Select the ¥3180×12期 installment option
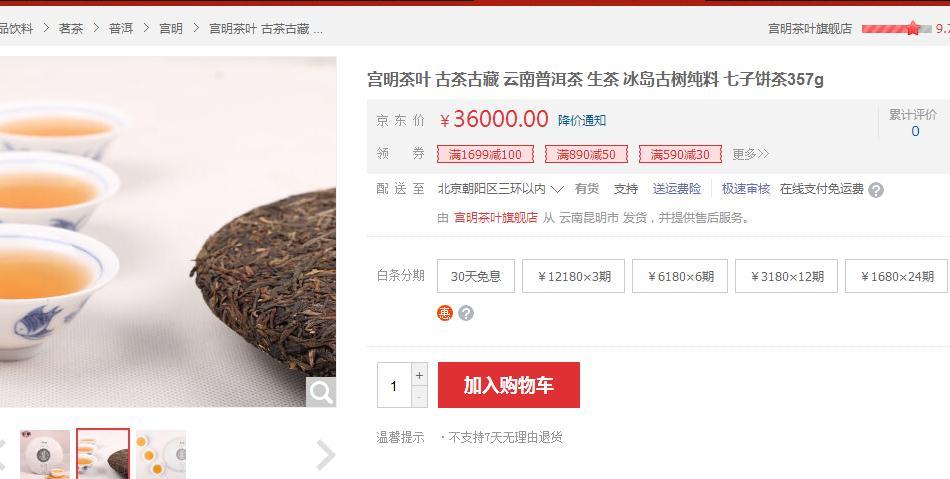The image size is (950, 479). pos(786,276)
